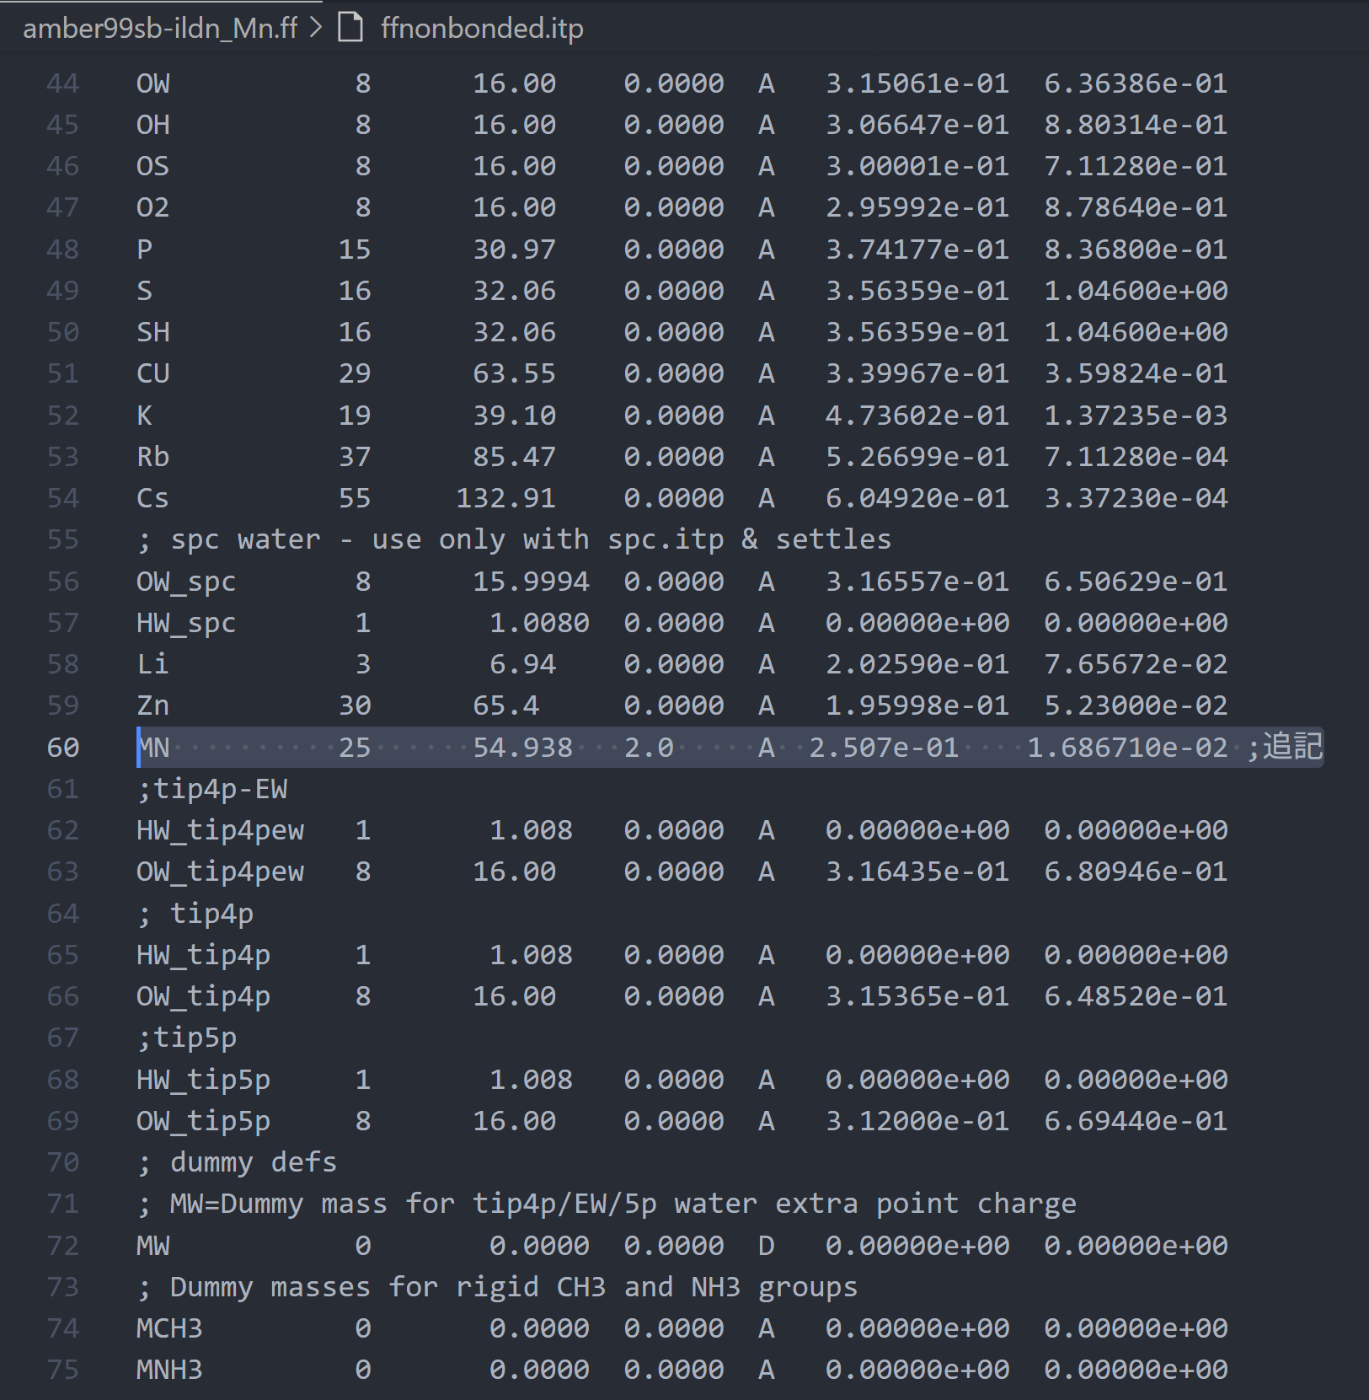This screenshot has width=1369, height=1400.
Task: Click epsilon 6.69440e-01 on the OW_tip5p line
Action: (x=1136, y=1122)
